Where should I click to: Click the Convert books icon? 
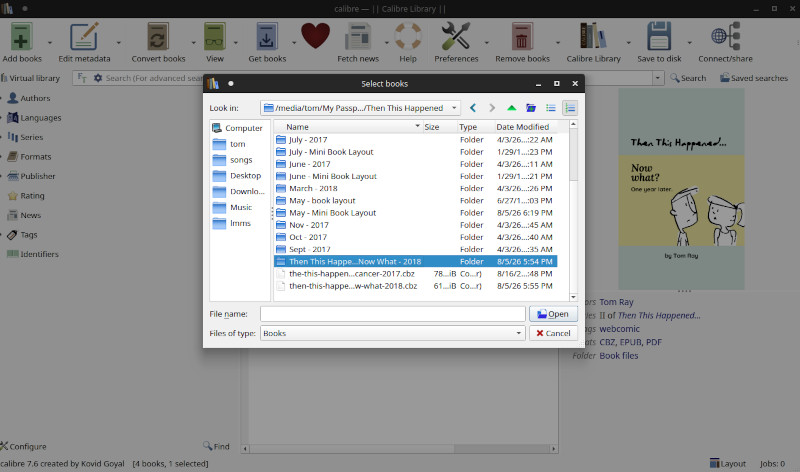[158, 37]
